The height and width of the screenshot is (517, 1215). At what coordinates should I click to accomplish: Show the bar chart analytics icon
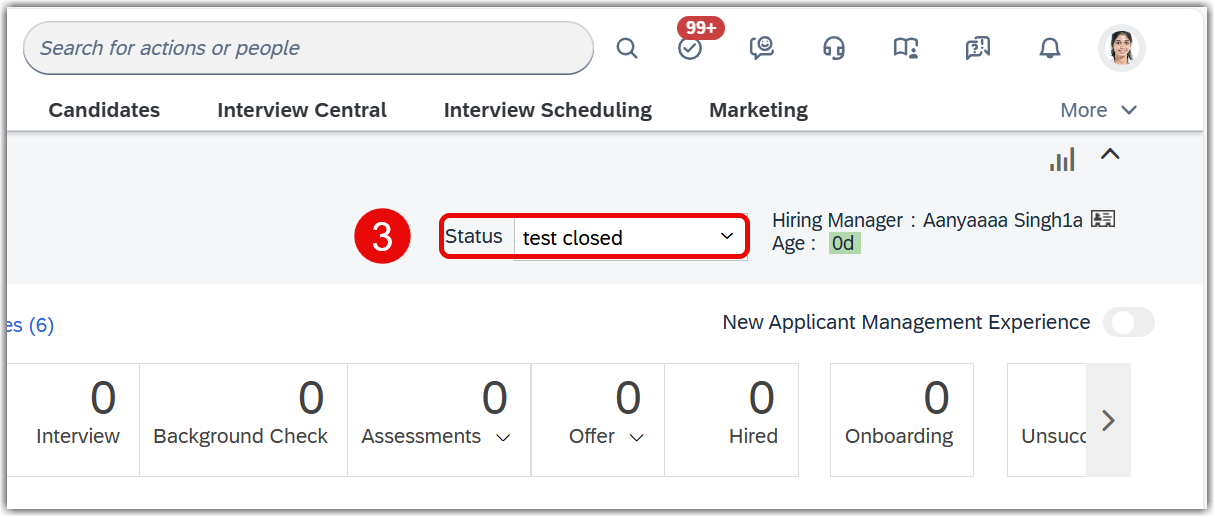[1062, 159]
